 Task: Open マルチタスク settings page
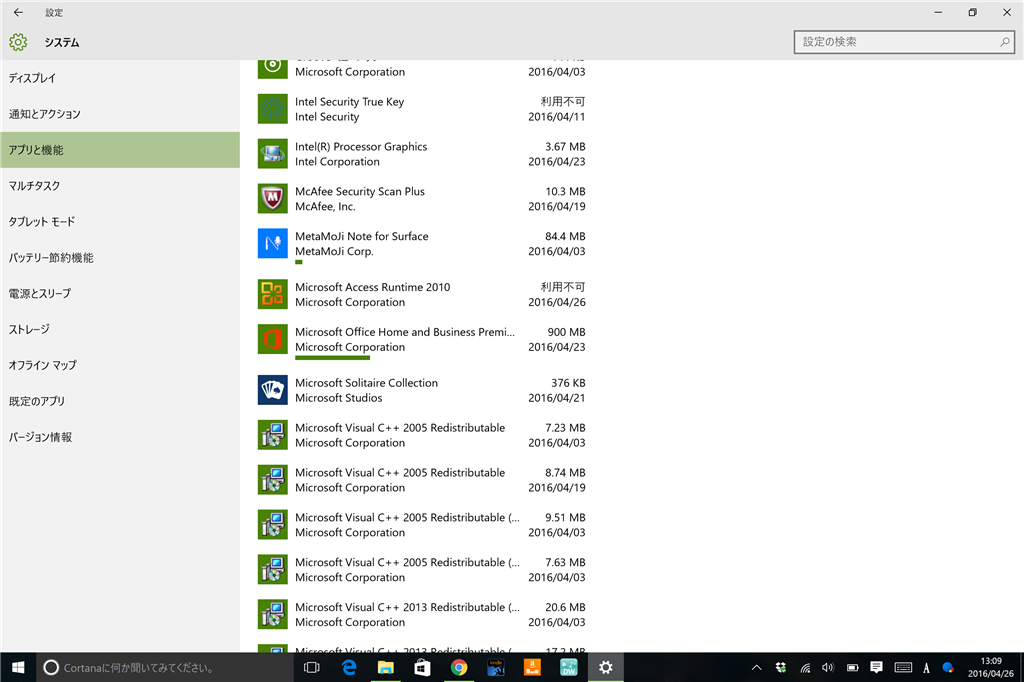[120, 186]
